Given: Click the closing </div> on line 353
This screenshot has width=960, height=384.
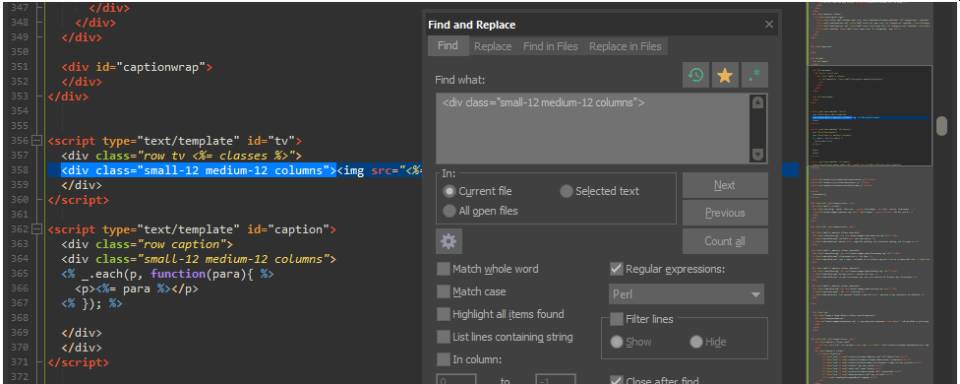Looking at the screenshot, I should pyautogui.click(x=68, y=96).
